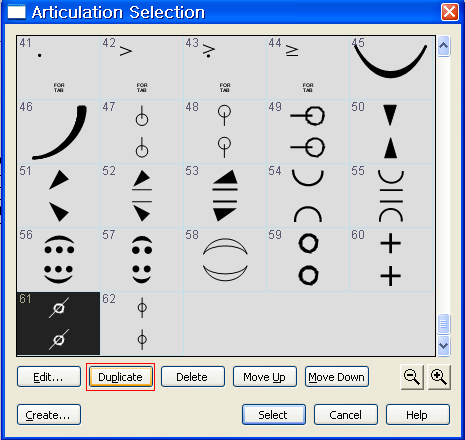465x440 pixels.
Task: Confirm with the Select button
Action: tap(274, 415)
